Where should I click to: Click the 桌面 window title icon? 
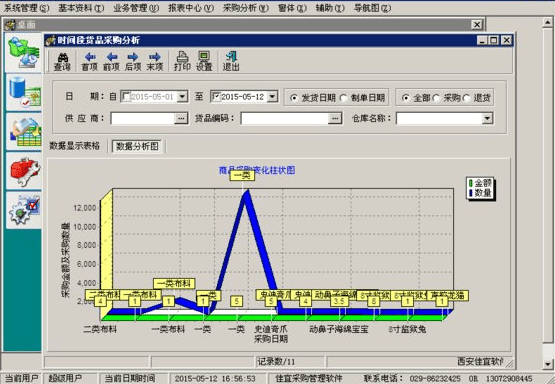pyautogui.click(x=10, y=25)
